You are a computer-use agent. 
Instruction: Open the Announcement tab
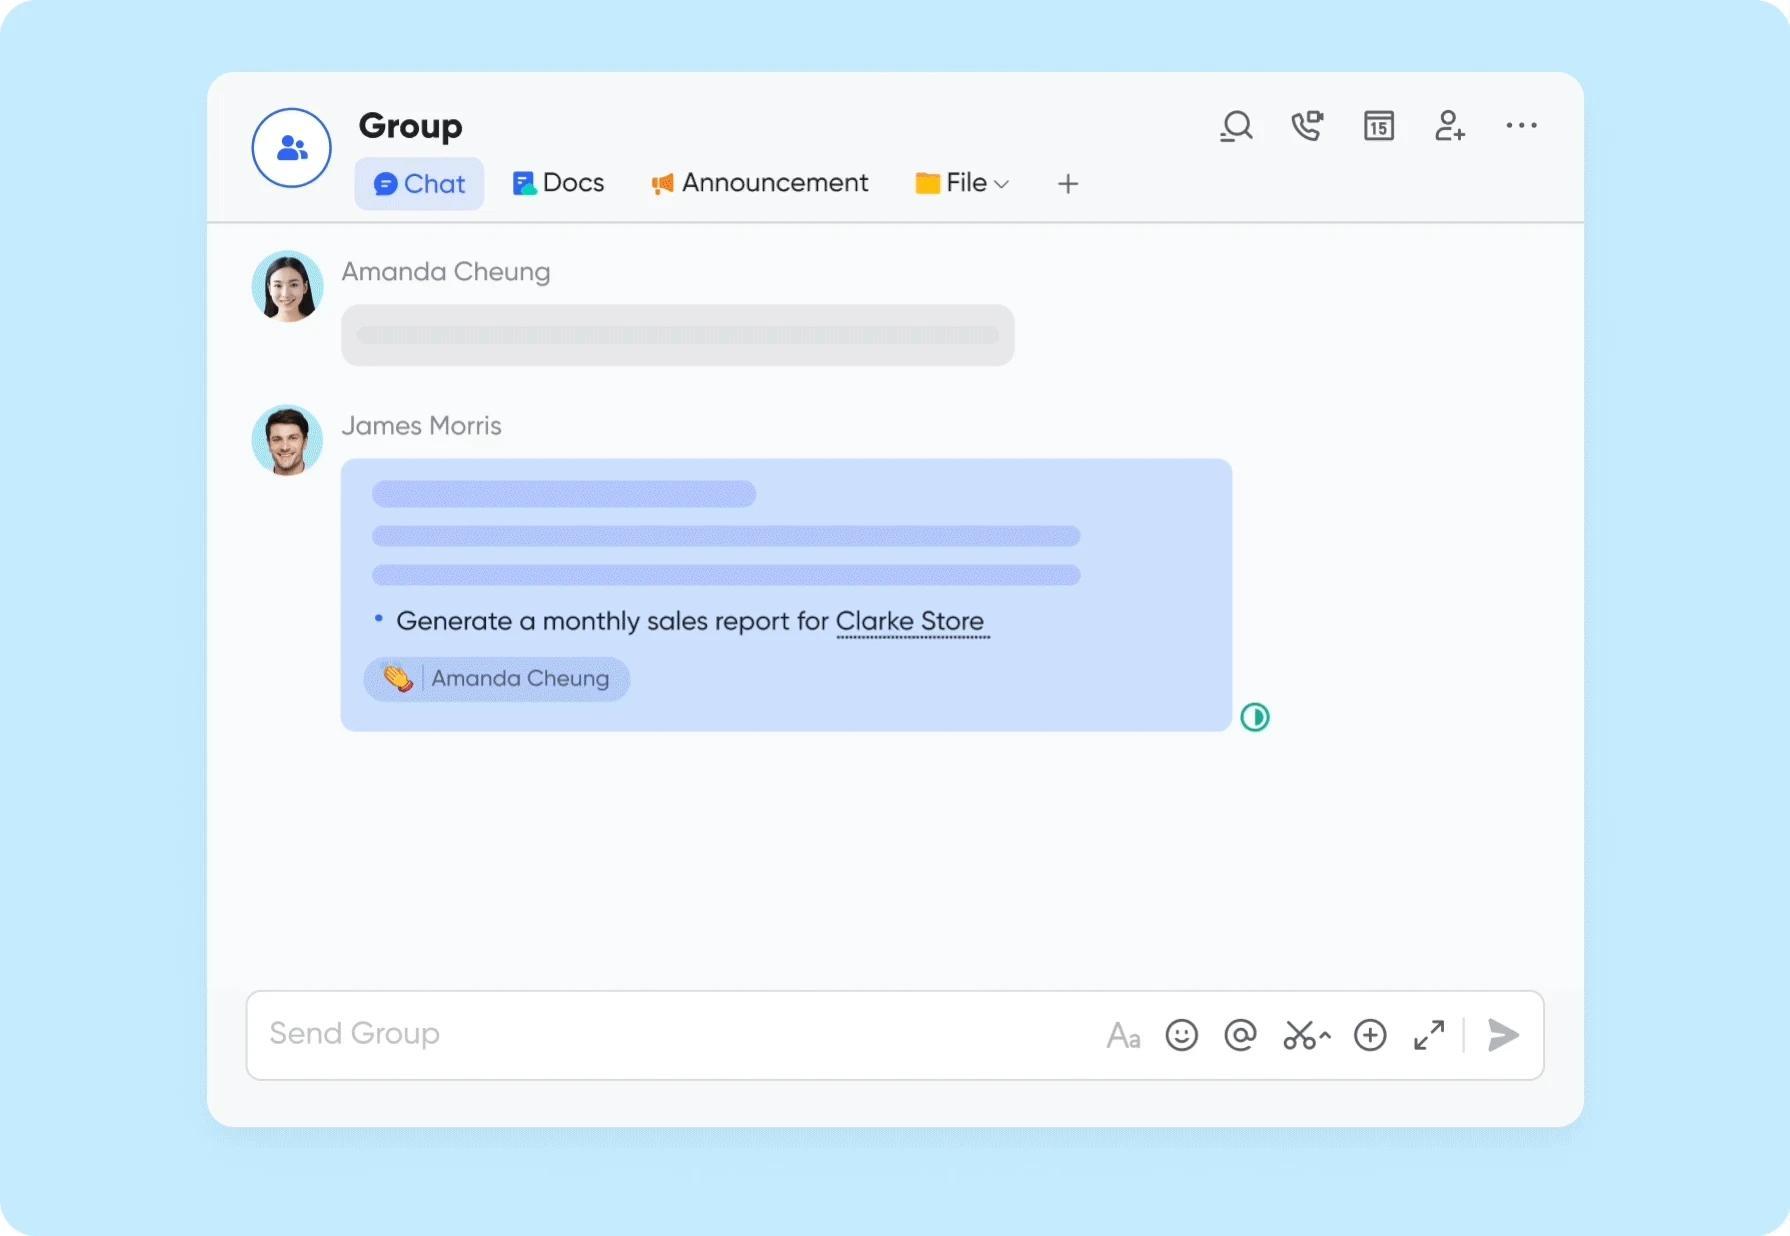(760, 184)
